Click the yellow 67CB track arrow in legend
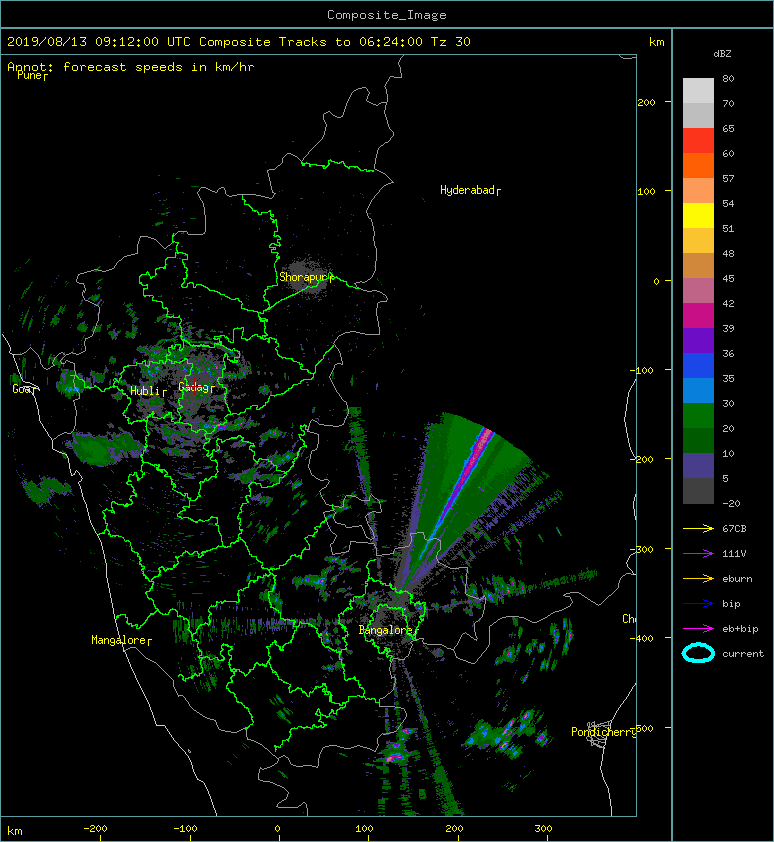 698,529
